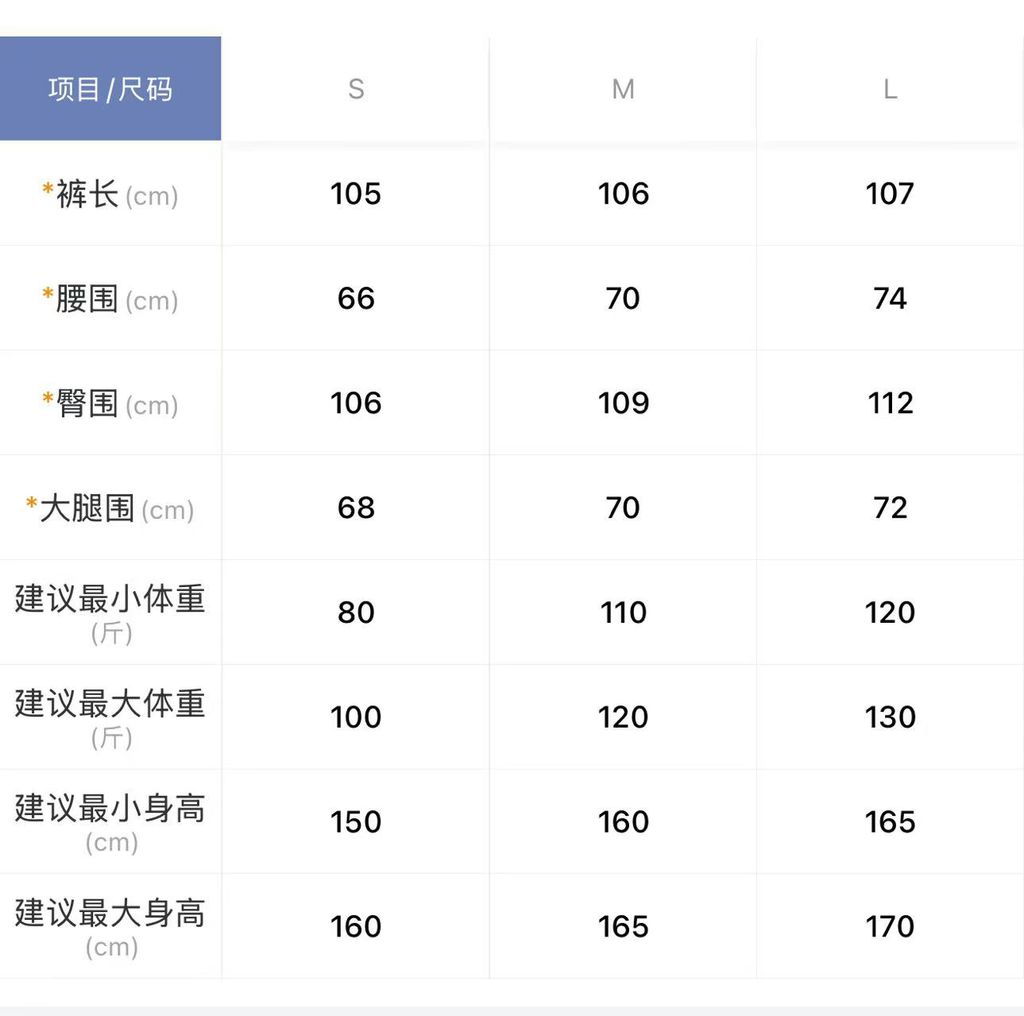Click the S size 裤长 value 105
Image resolution: width=1024 pixels, height=1016 pixels.
356,194
